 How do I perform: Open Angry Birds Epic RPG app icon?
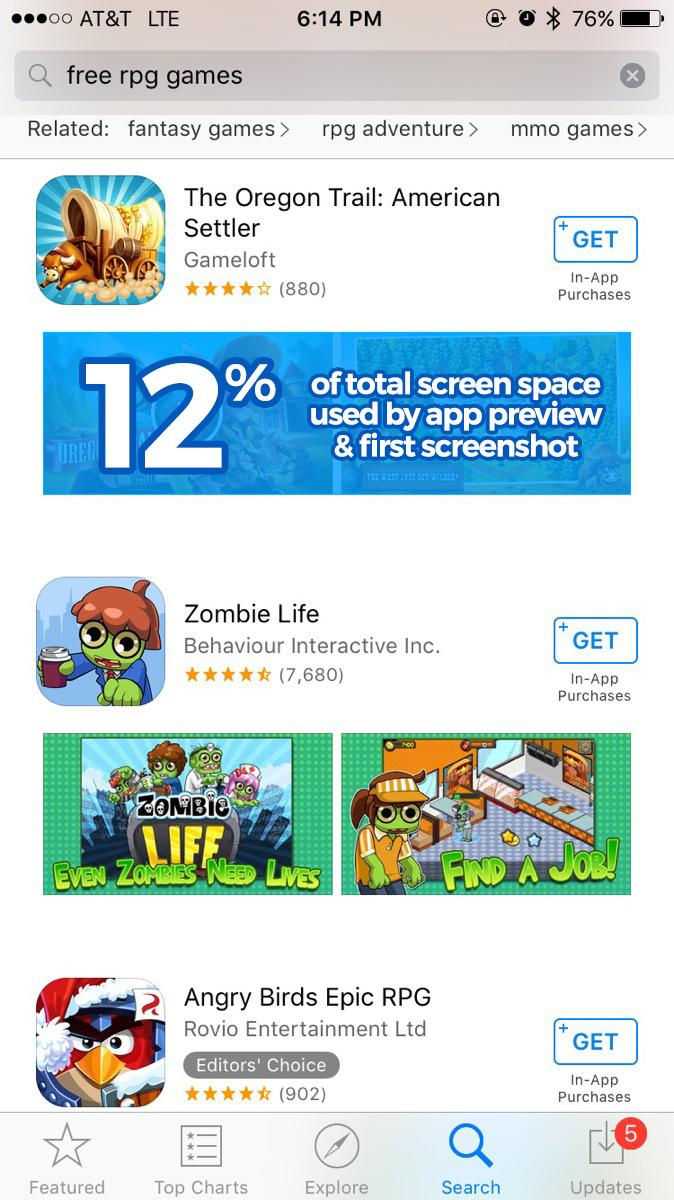pyautogui.click(x=101, y=1042)
